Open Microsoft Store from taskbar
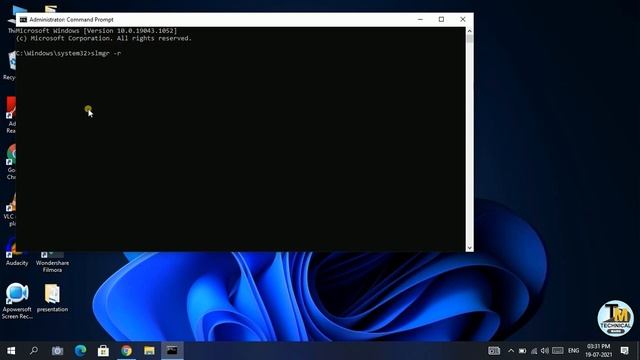This screenshot has height=360, width=640. coord(103,351)
